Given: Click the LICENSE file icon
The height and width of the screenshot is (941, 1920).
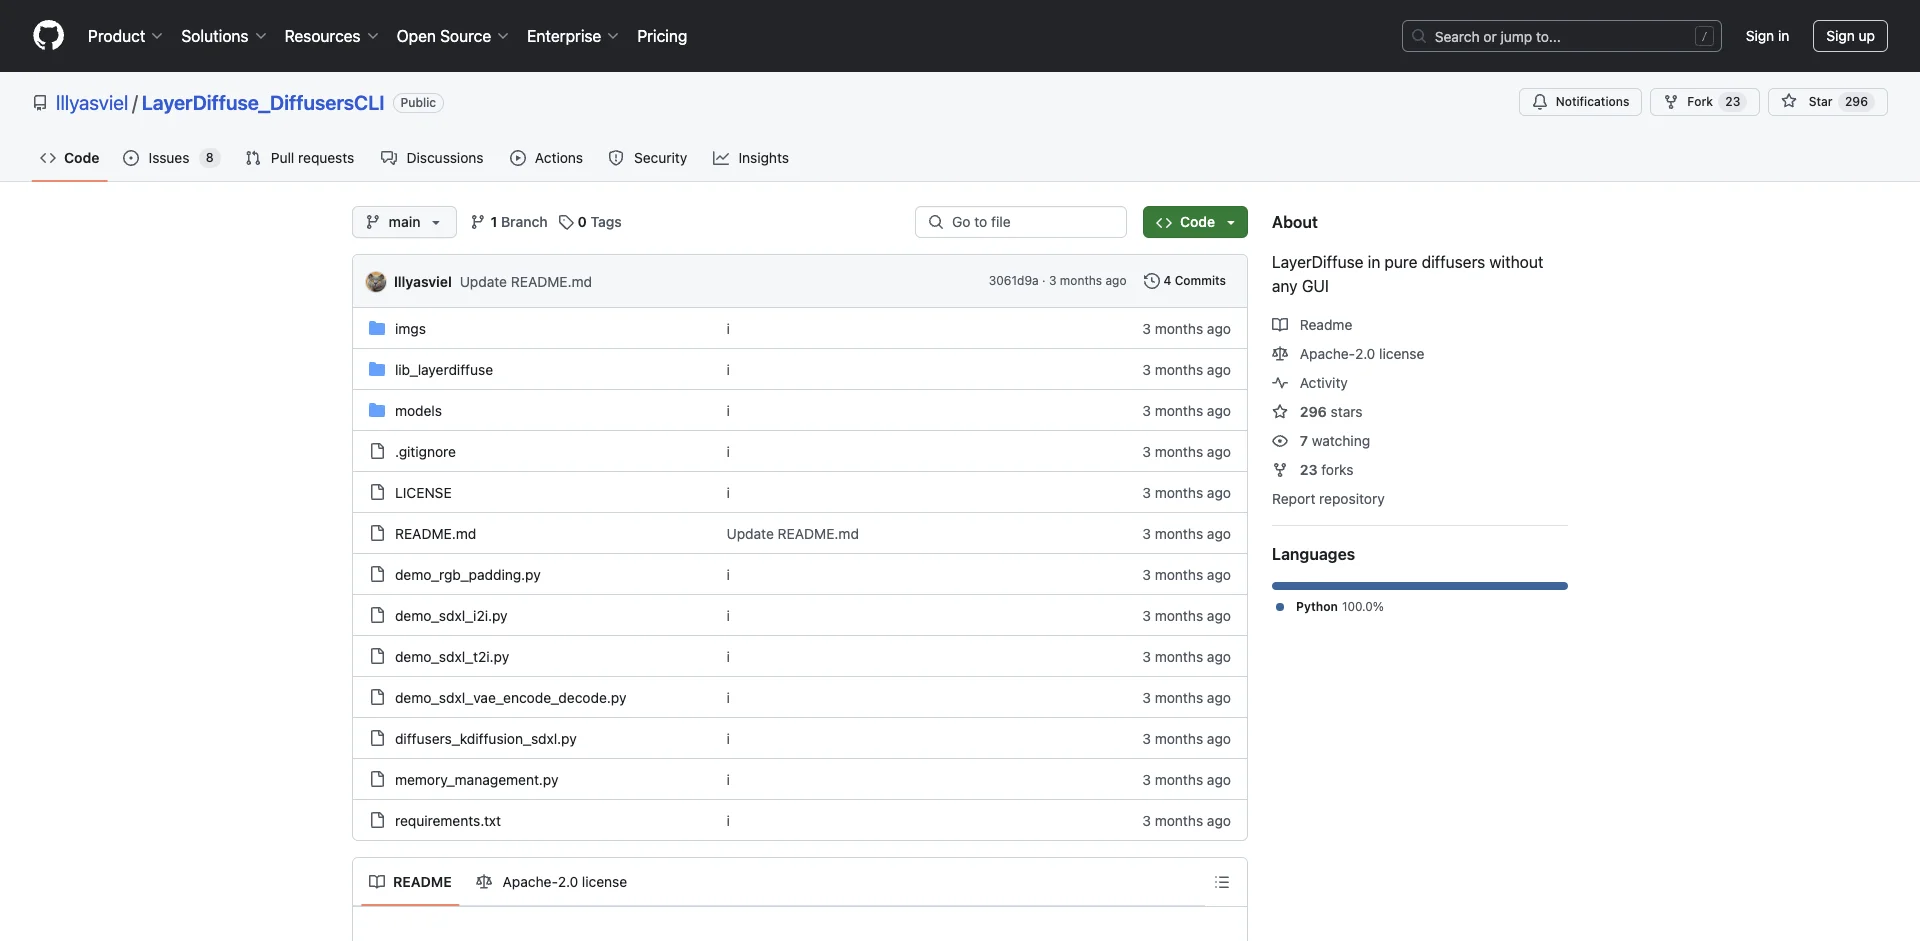Looking at the screenshot, I should pyautogui.click(x=377, y=492).
